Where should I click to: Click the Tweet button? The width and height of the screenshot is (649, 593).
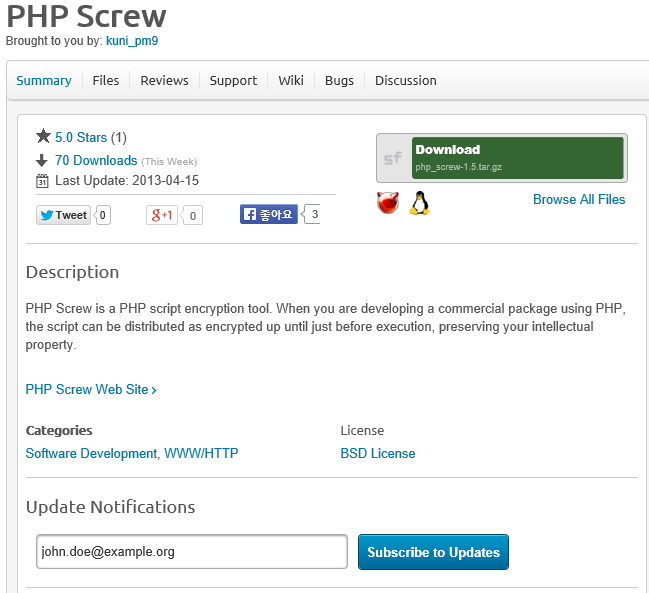(63, 215)
